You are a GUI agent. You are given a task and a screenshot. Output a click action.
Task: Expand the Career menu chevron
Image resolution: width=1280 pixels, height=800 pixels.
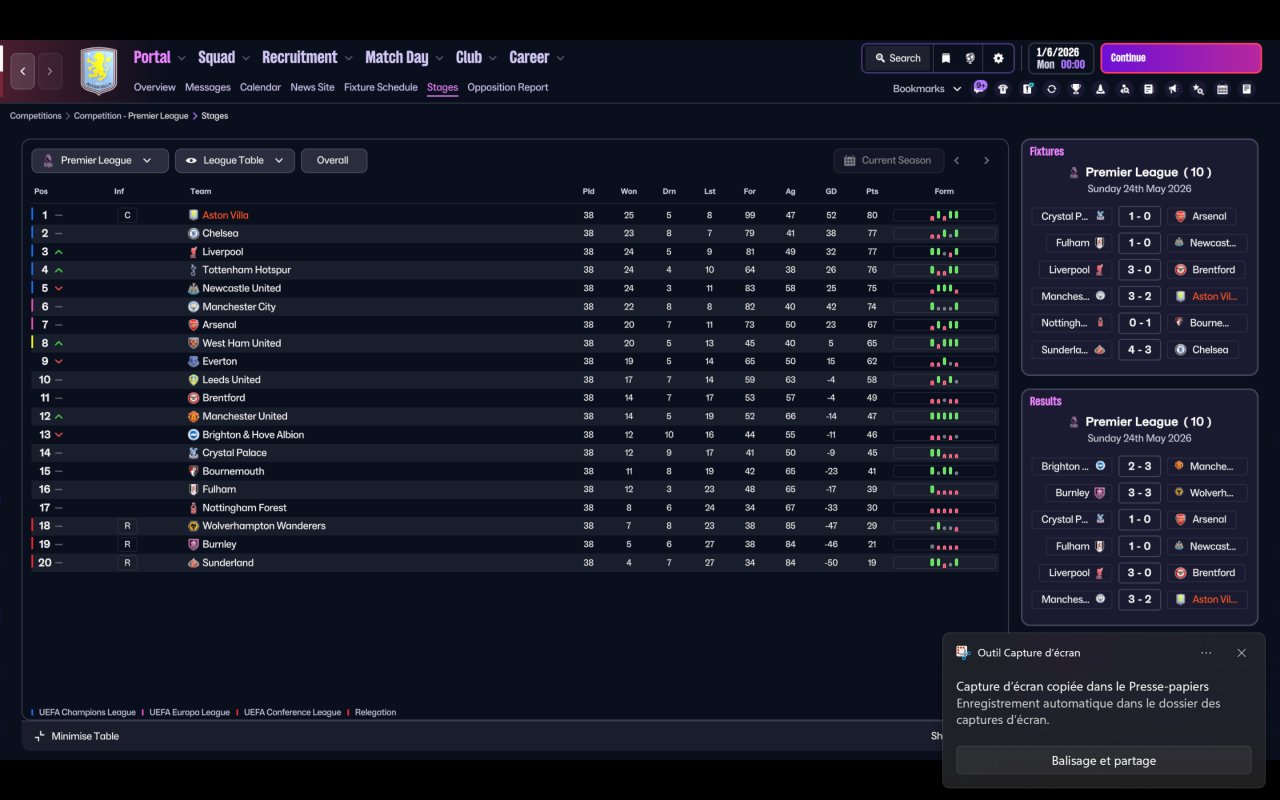560,58
